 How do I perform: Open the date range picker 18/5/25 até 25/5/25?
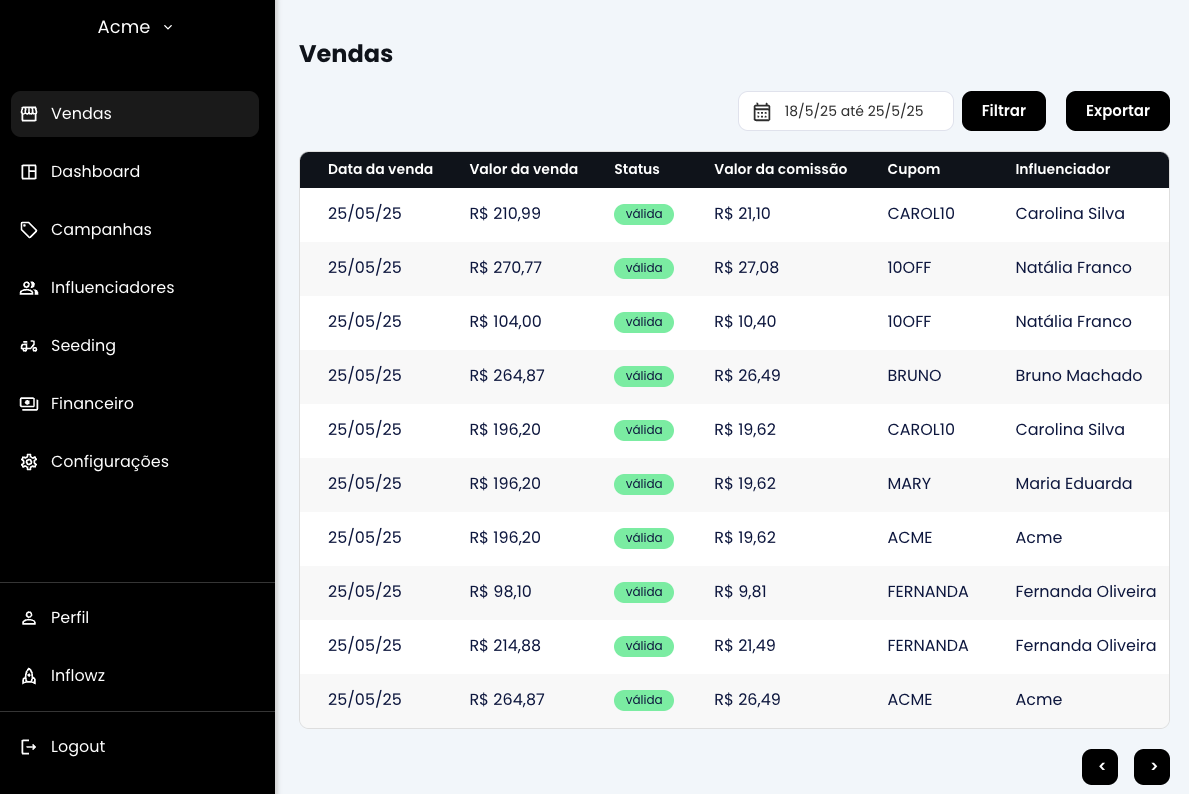pyautogui.click(x=852, y=111)
